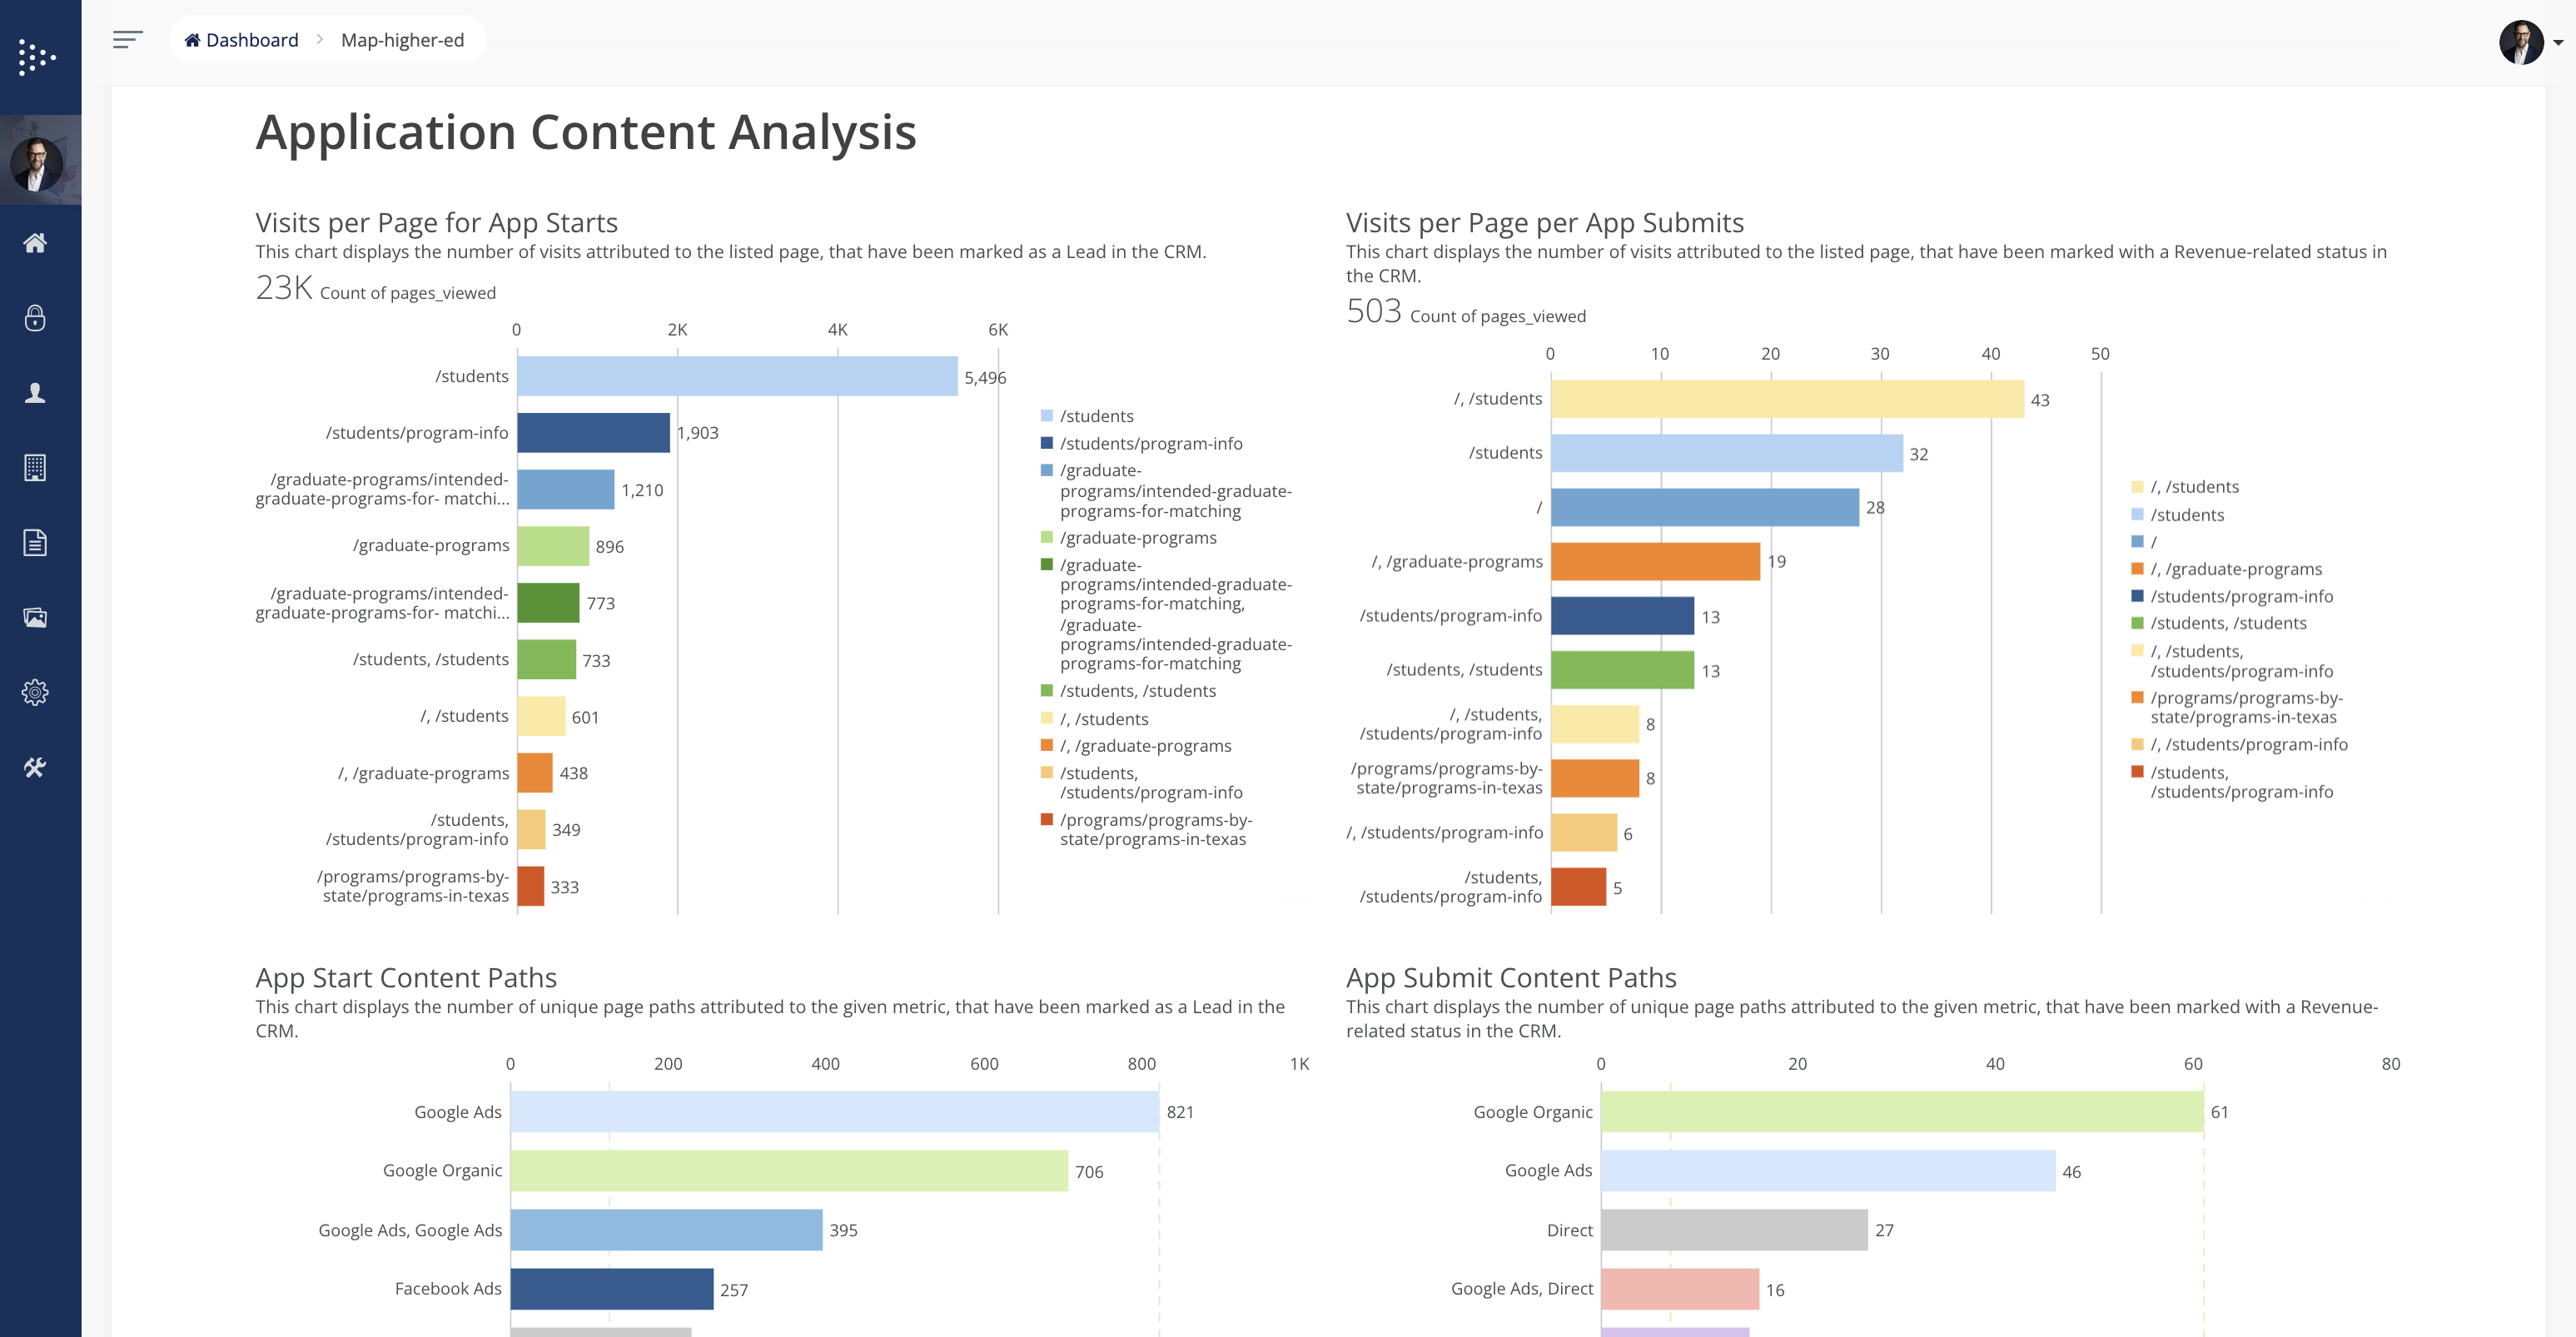Open the image gallery icon in sidebar
The height and width of the screenshot is (1337, 2576).
tap(35, 617)
